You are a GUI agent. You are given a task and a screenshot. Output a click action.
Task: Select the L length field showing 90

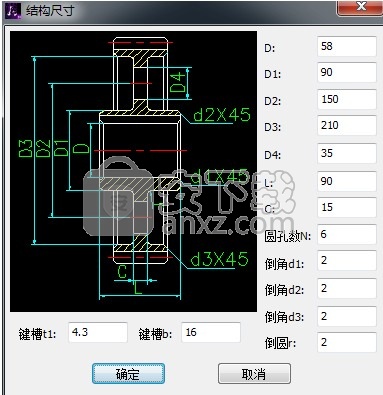coord(347,181)
